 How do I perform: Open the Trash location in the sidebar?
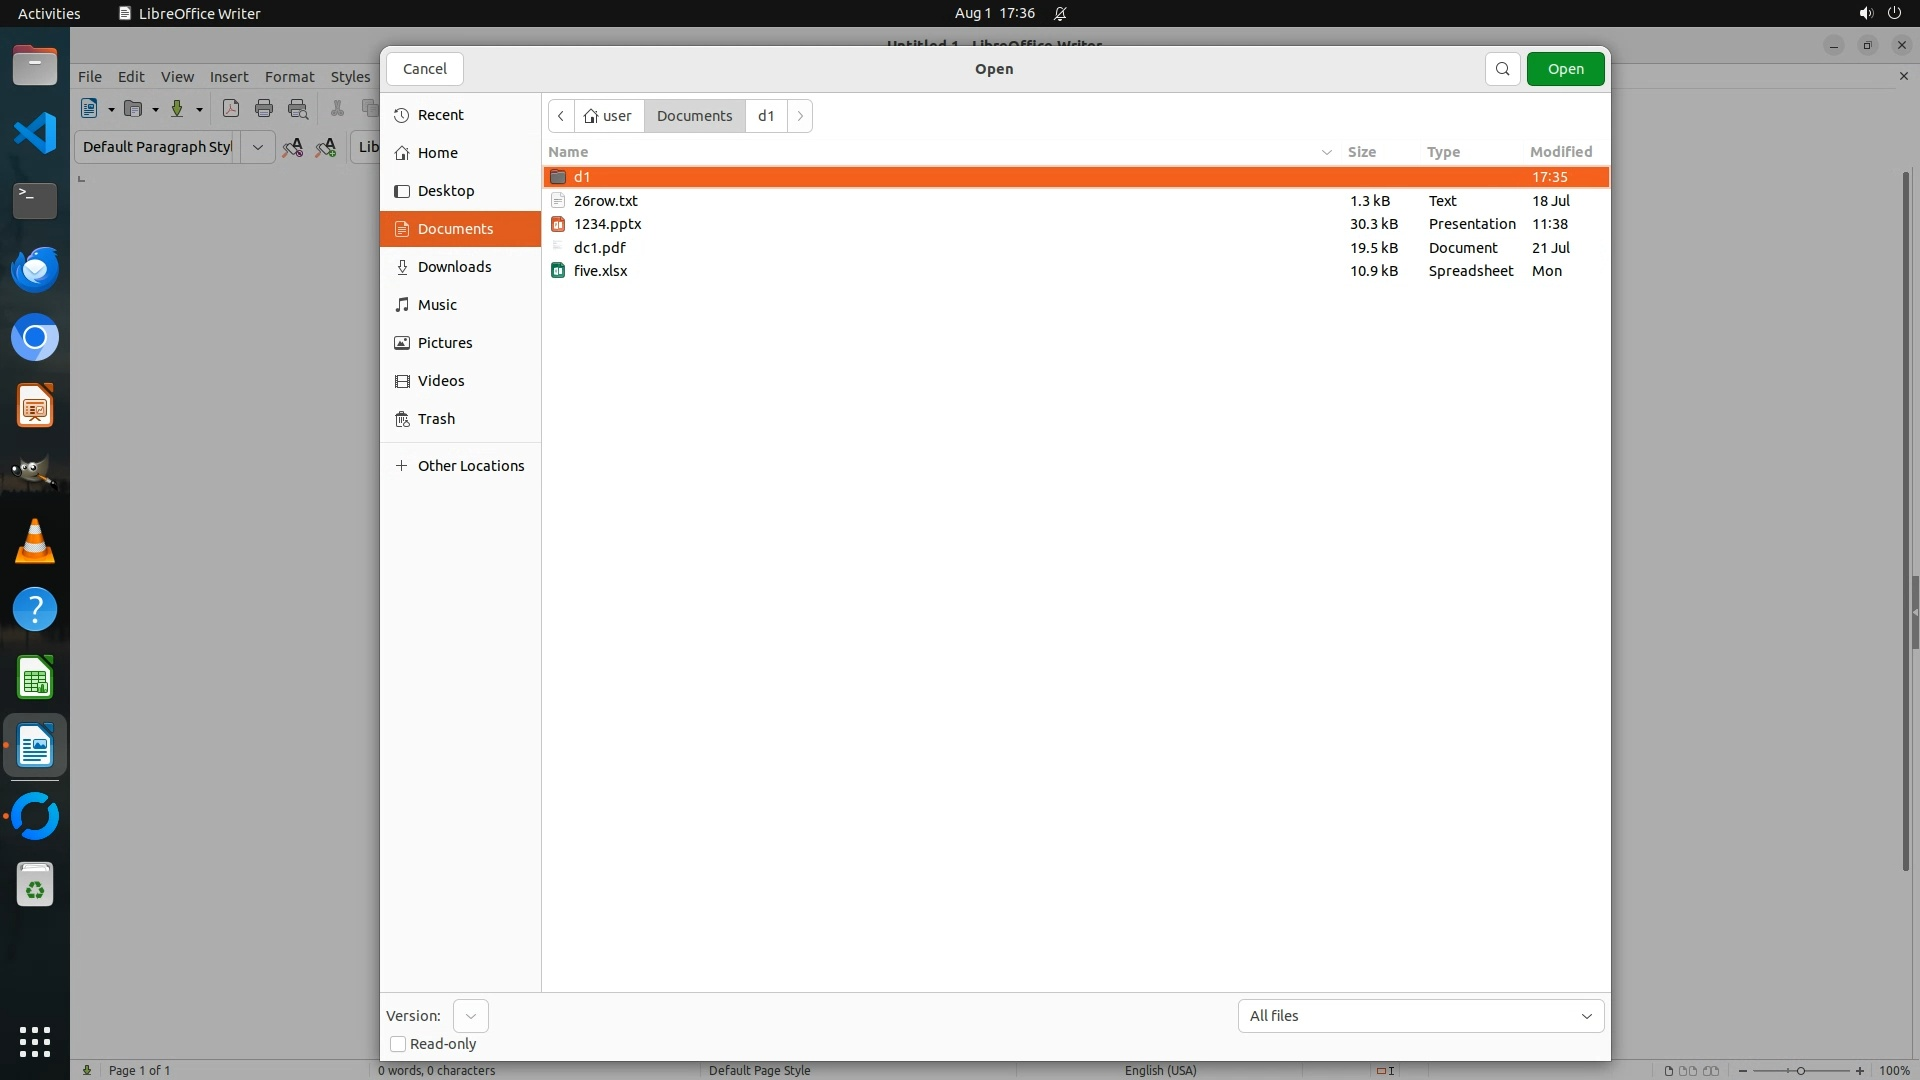(x=436, y=419)
